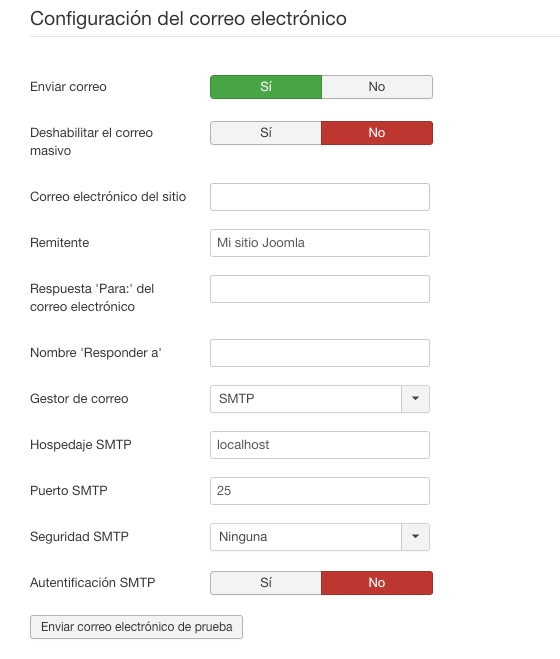Click the Configuración del correo electrónico heading
Viewport: 560px width, 659px height.
[x=188, y=19]
